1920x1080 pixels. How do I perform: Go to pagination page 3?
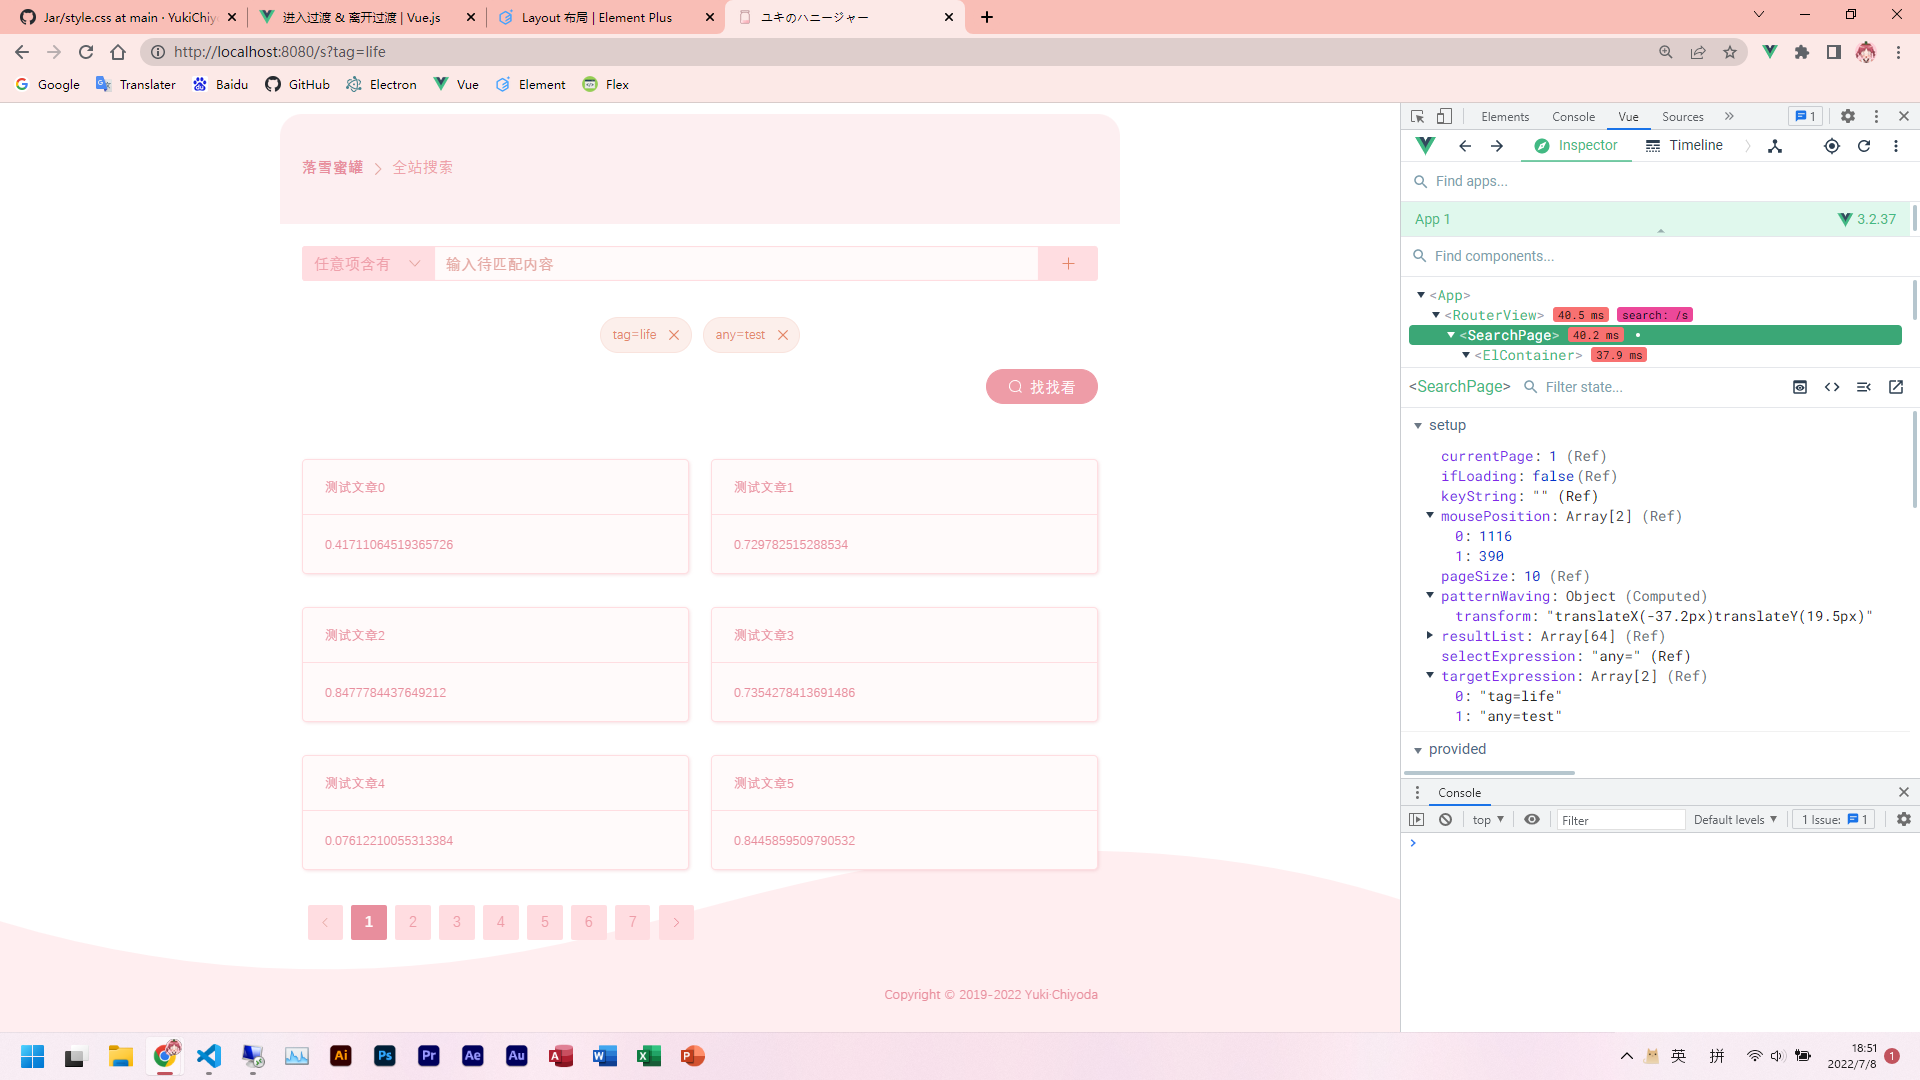point(457,922)
